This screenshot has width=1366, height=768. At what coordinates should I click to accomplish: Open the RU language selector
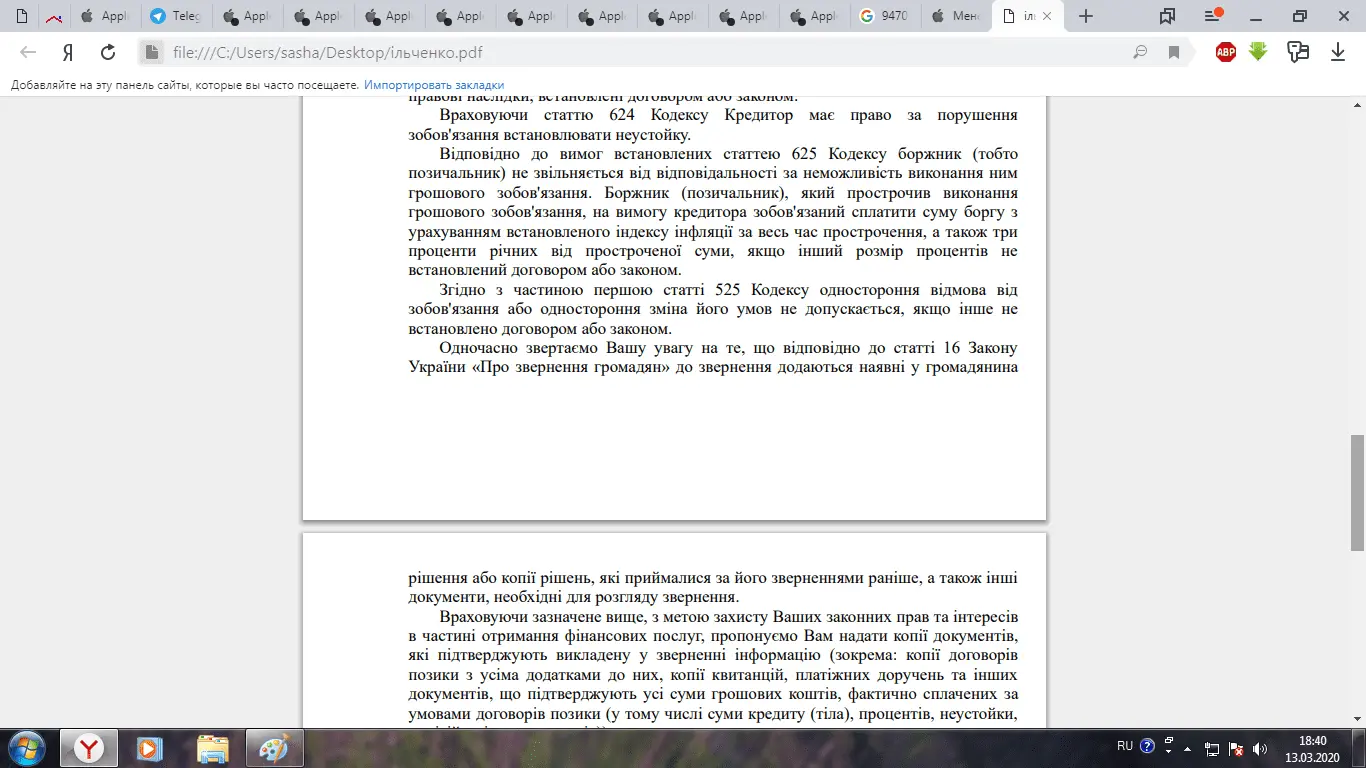pyautogui.click(x=1125, y=746)
